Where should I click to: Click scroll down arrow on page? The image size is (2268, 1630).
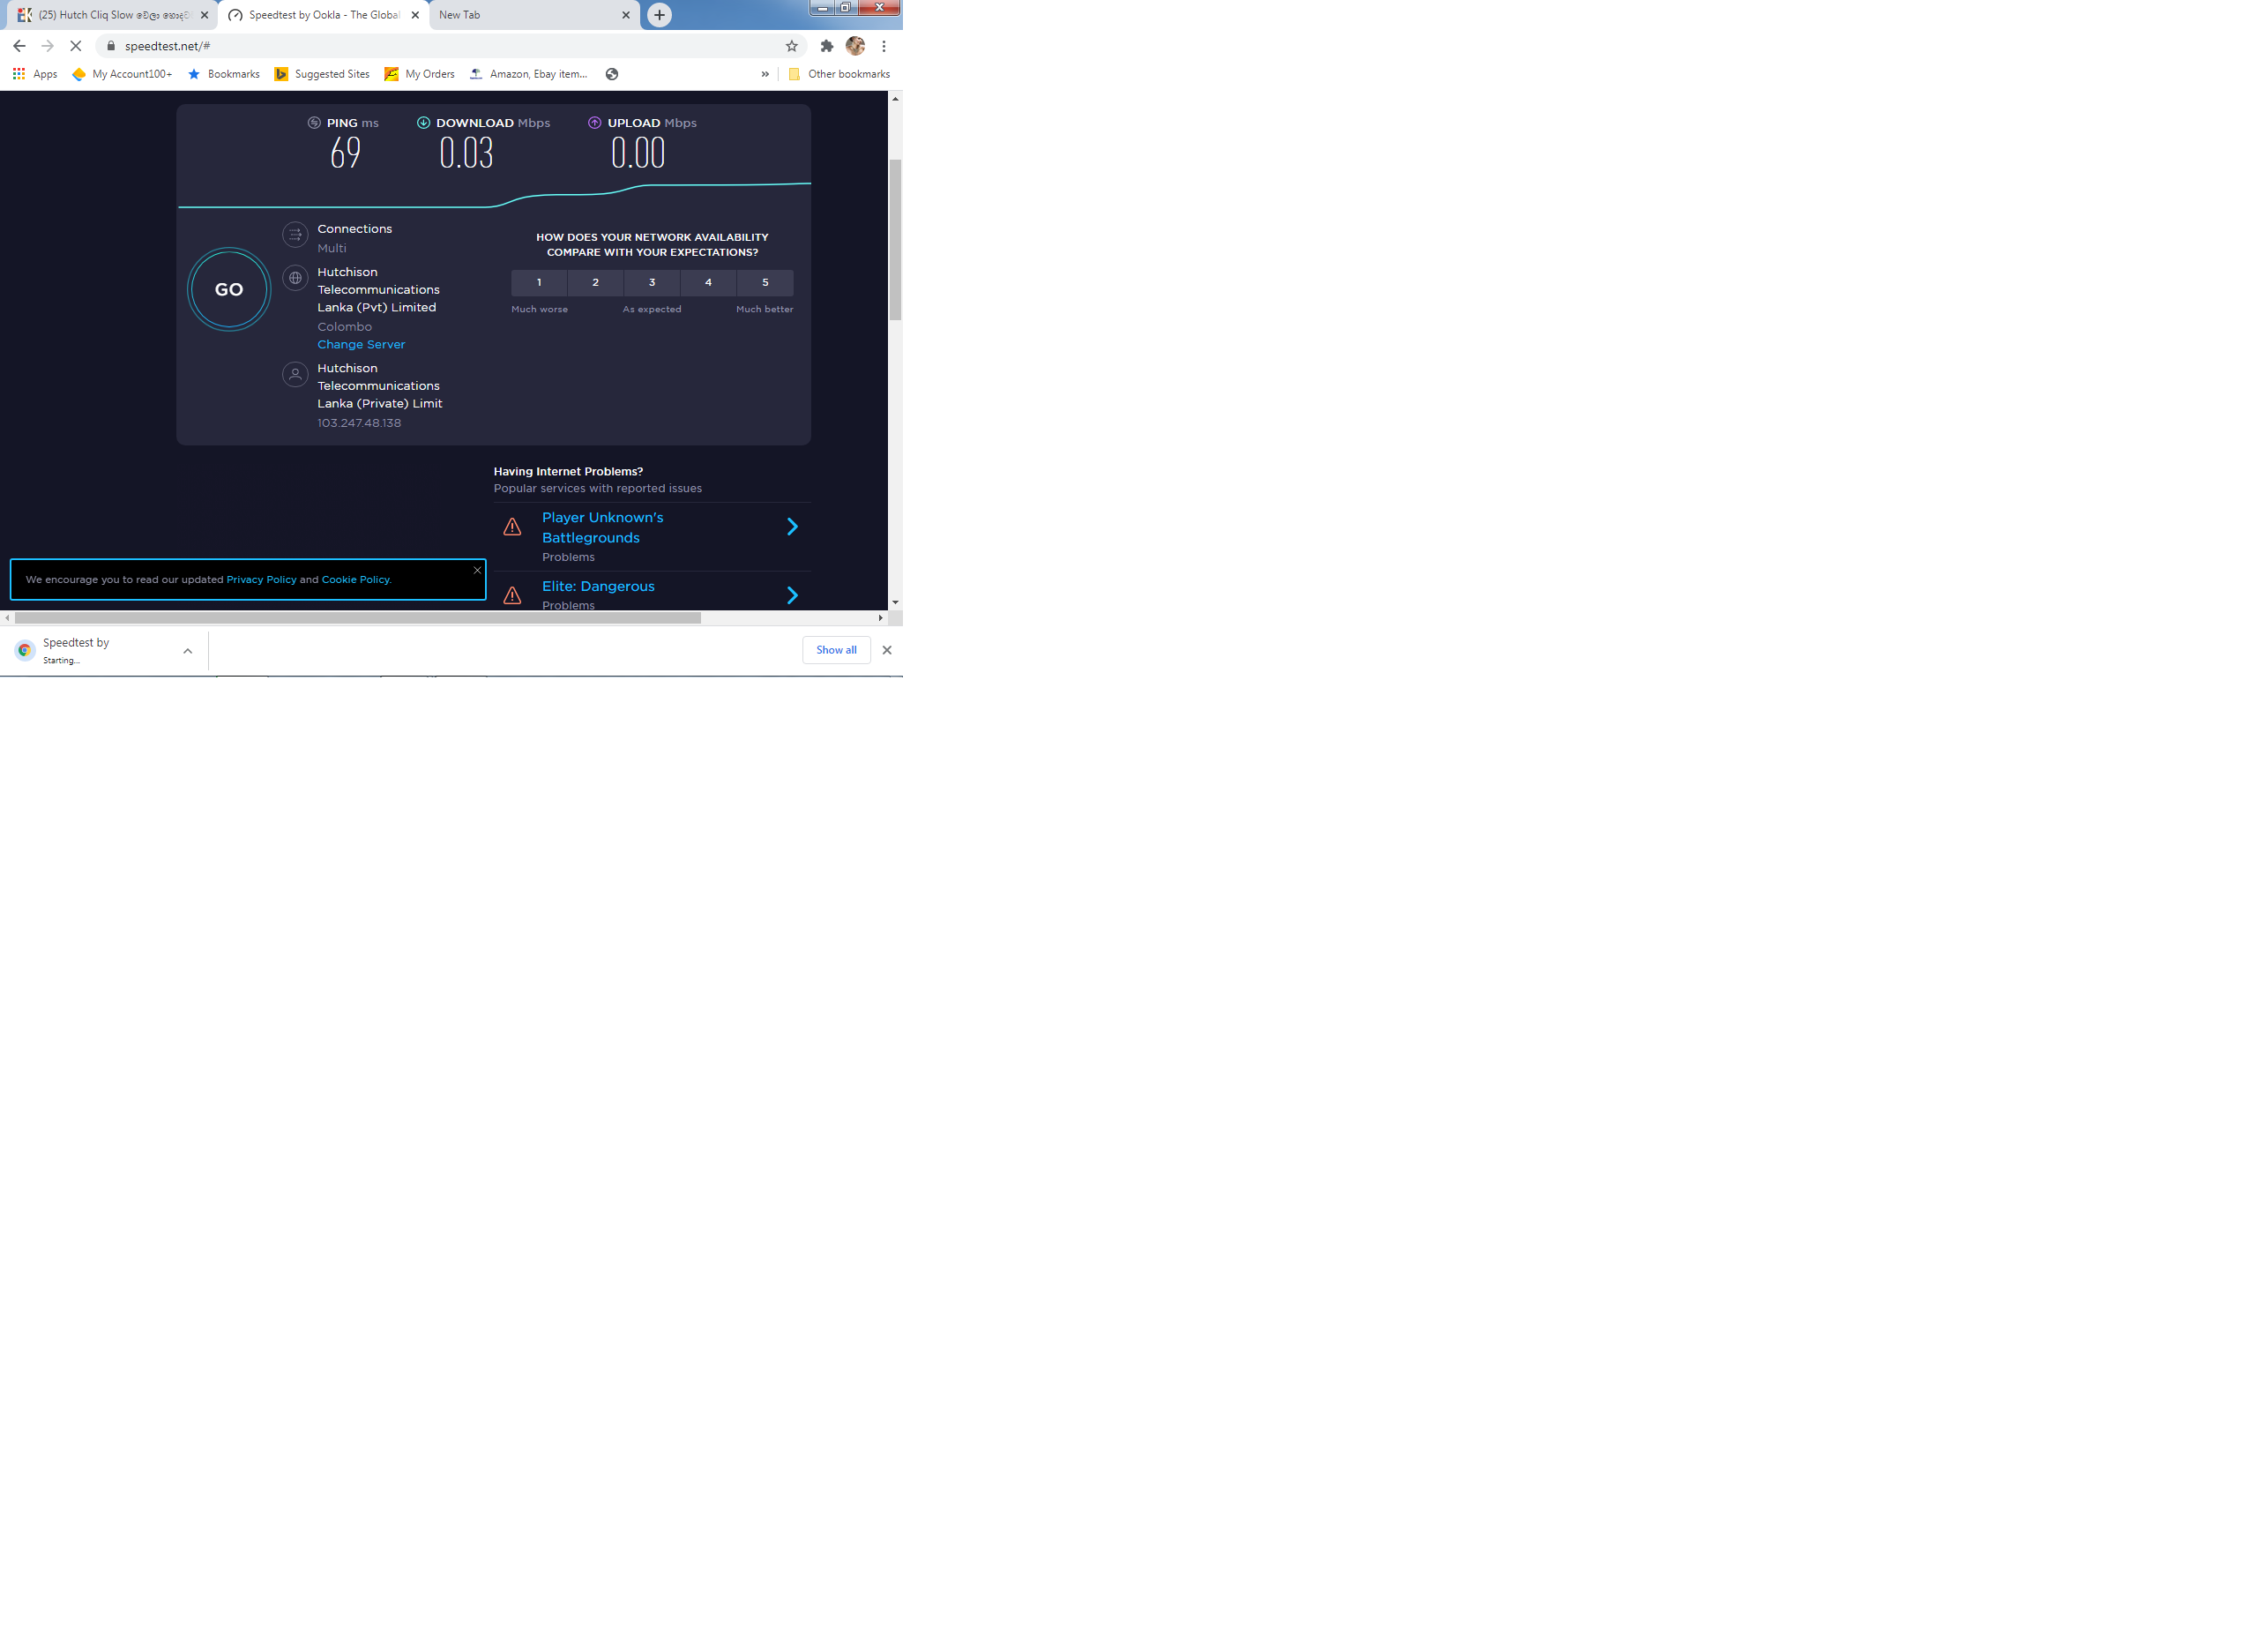click(895, 603)
